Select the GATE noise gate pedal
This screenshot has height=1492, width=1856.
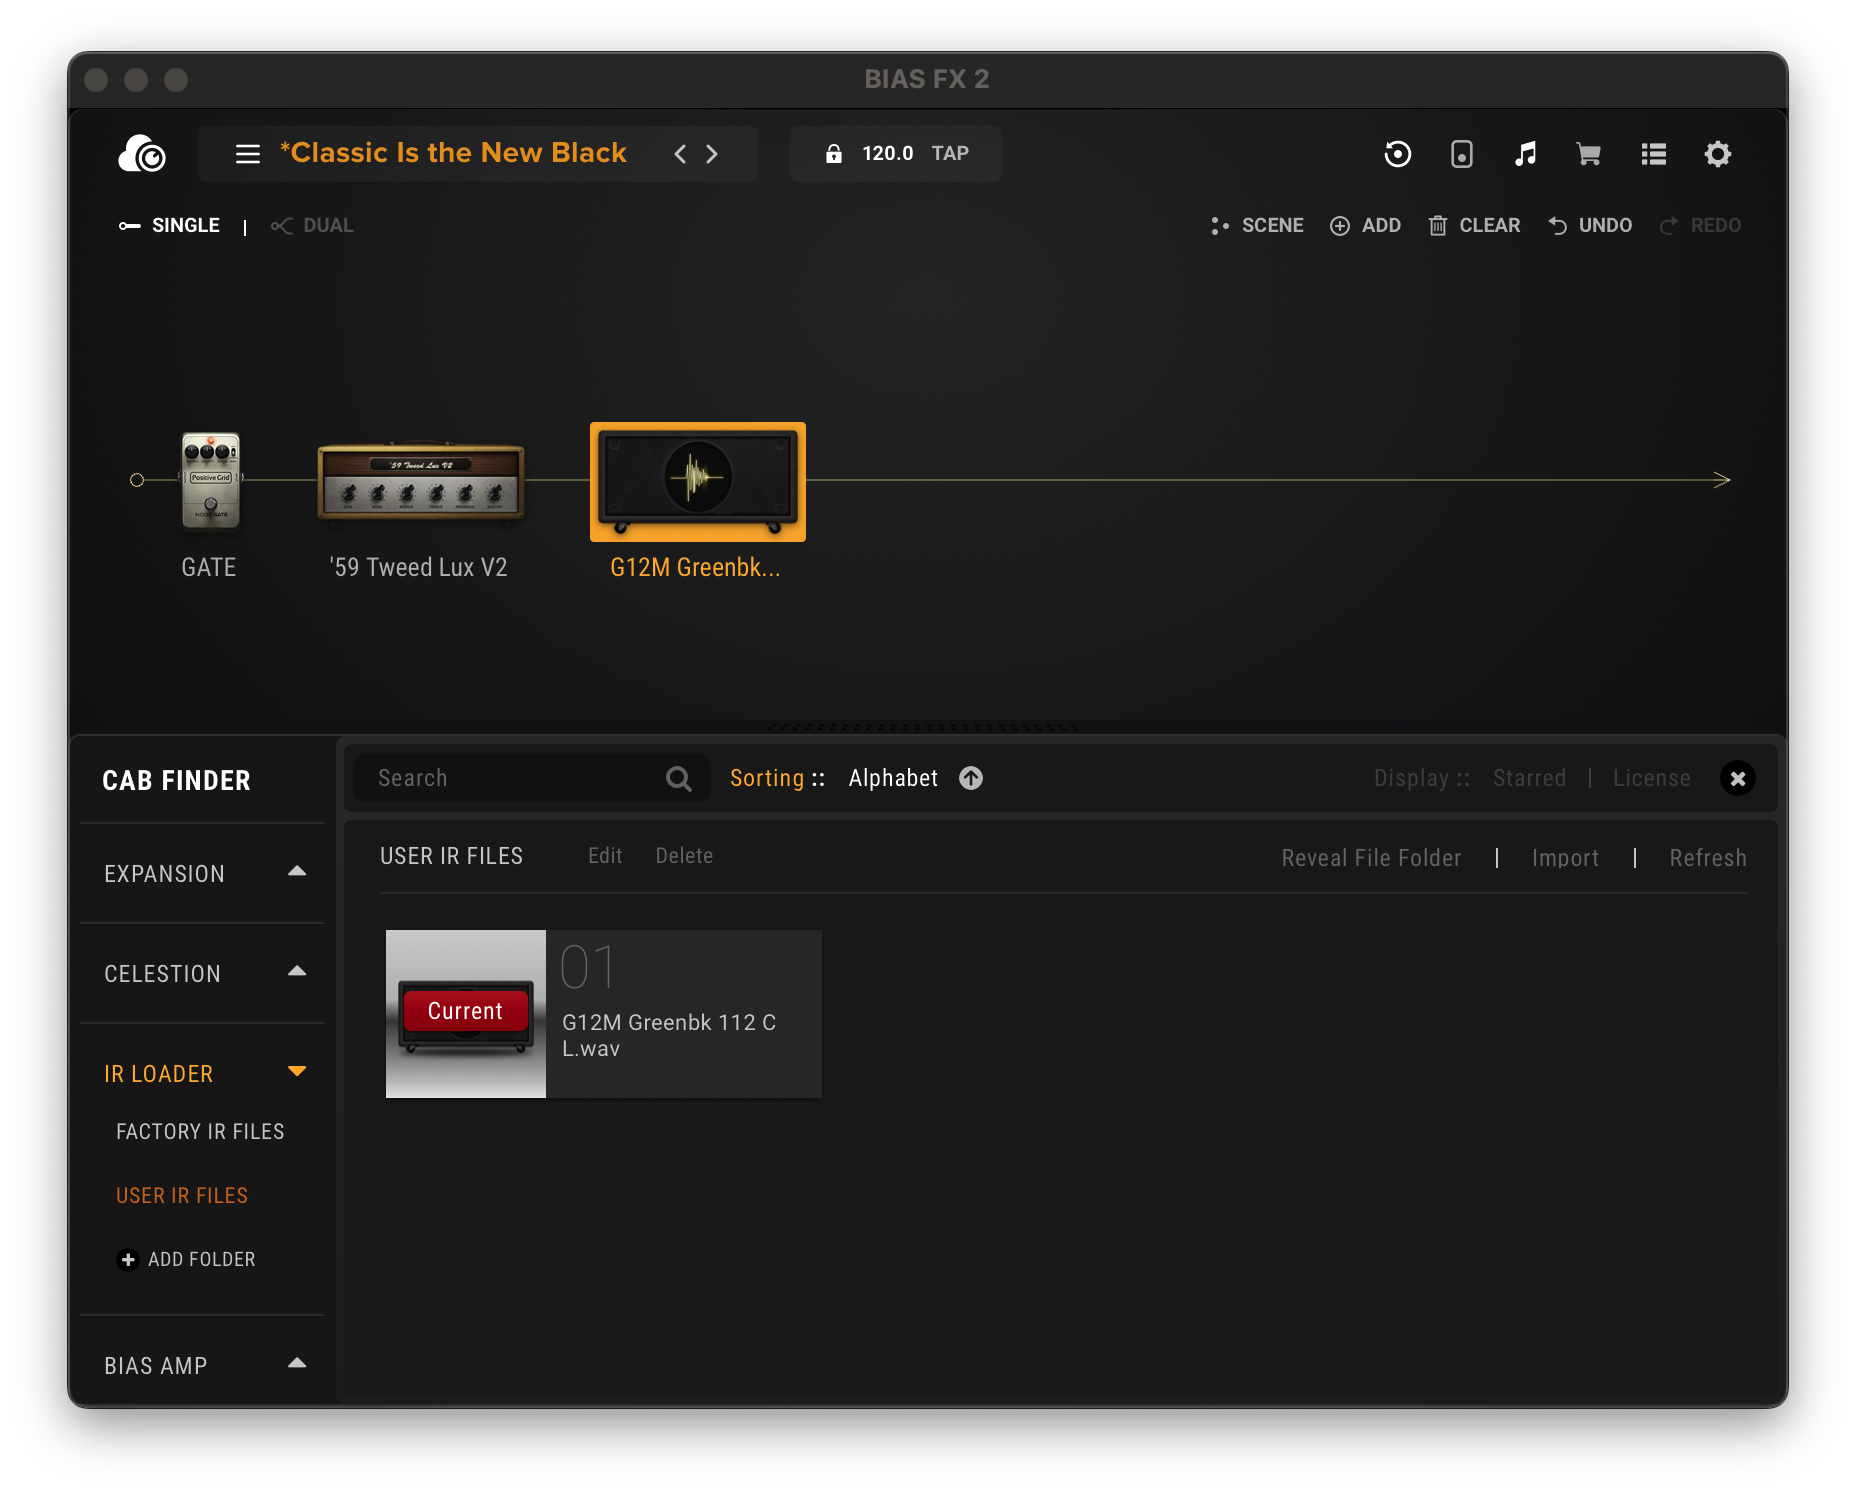[x=210, y=481]
